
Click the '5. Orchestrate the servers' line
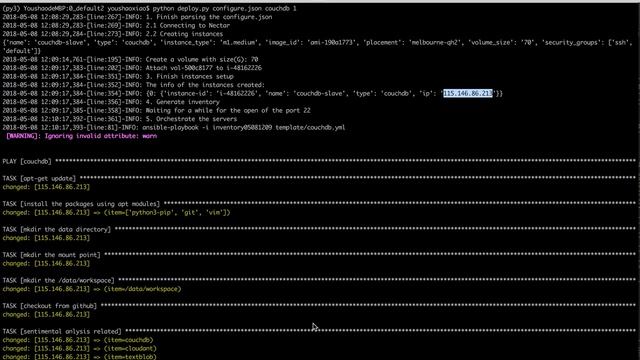(120, 119)
